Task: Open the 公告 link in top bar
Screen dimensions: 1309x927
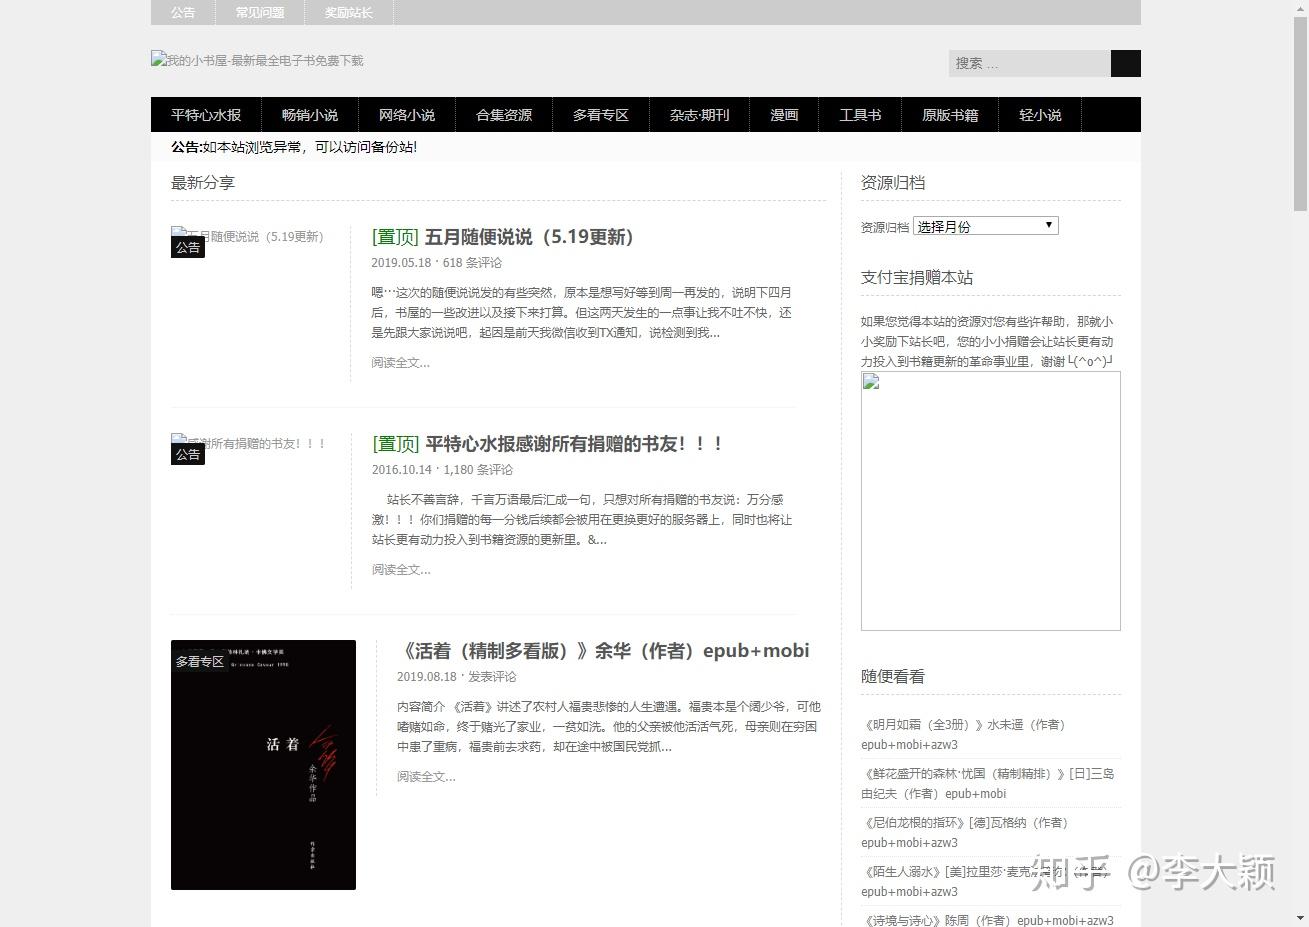Action: (182, 13)
